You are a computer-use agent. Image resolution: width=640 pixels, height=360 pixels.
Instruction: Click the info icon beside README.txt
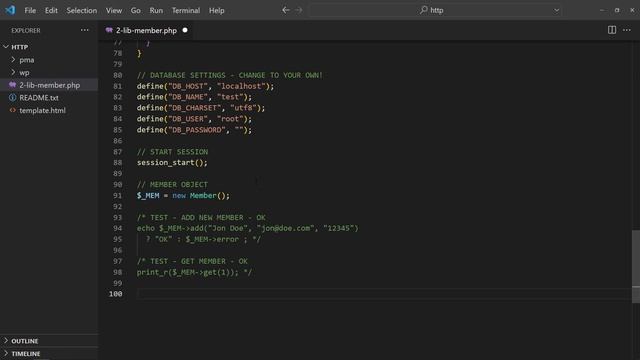click(x=13, y=98)
